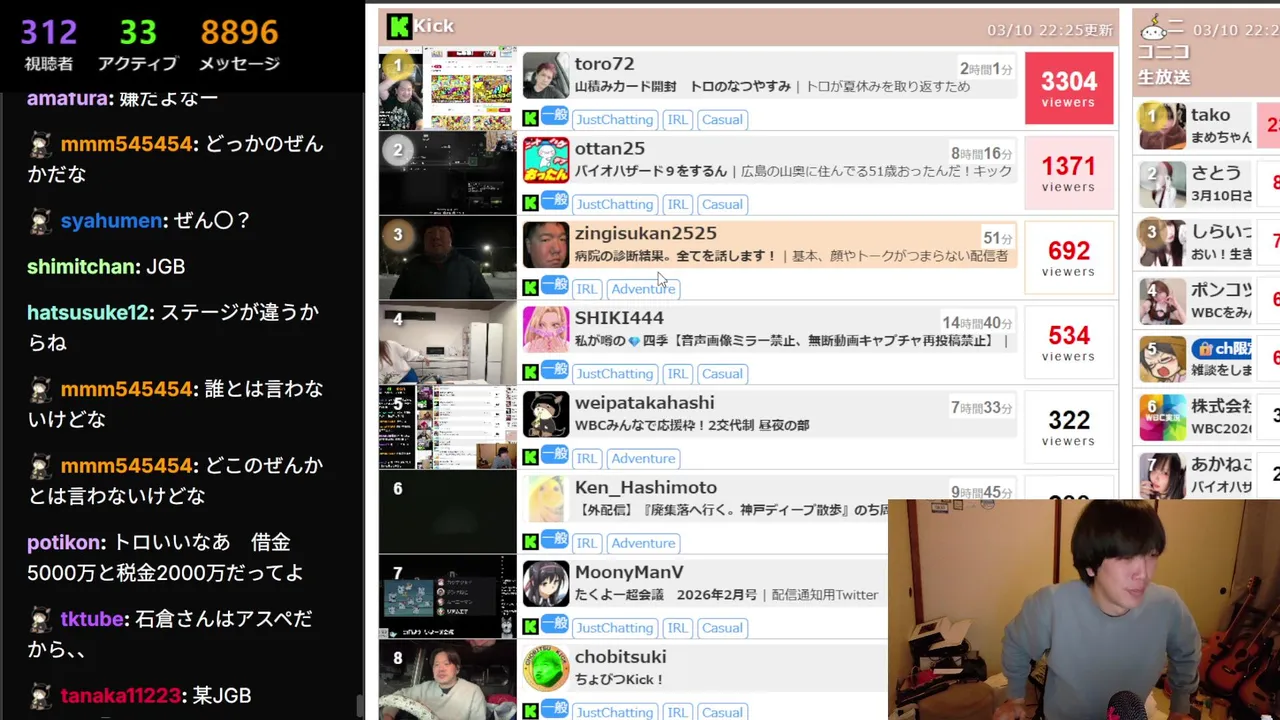Open tako's avatar in the Niconico list

pyautogui.click(x=1162, y=127)
